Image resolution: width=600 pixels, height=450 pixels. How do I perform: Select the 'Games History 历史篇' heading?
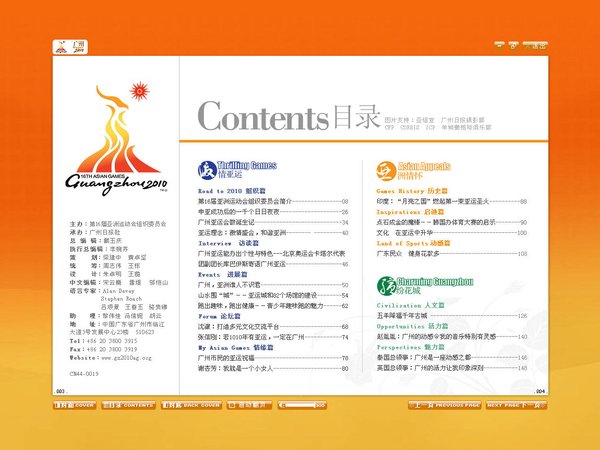(412, 191)
